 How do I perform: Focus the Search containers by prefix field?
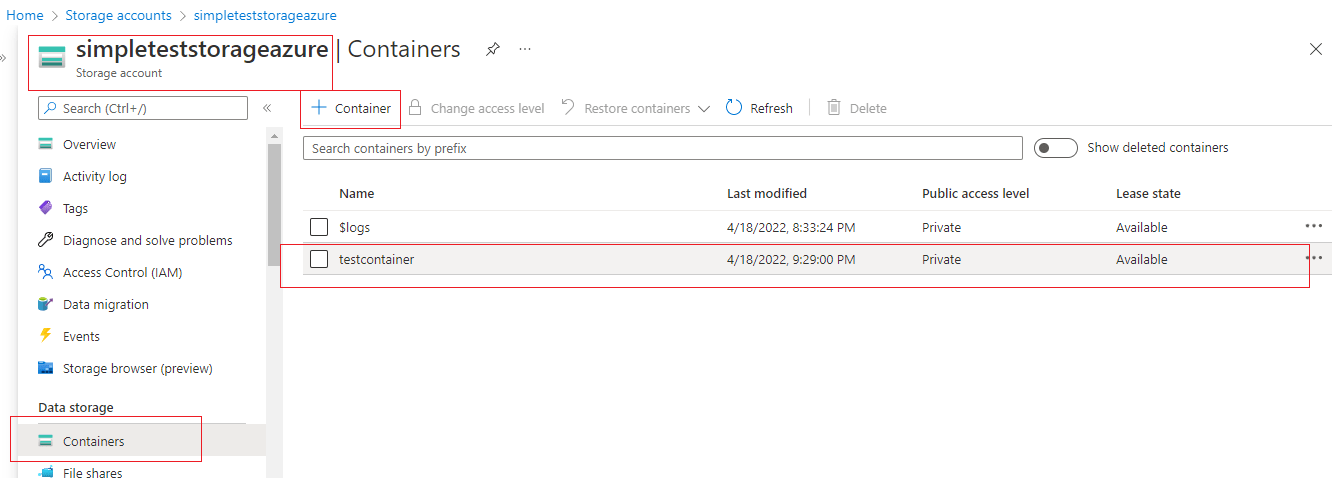pos(662,148)
